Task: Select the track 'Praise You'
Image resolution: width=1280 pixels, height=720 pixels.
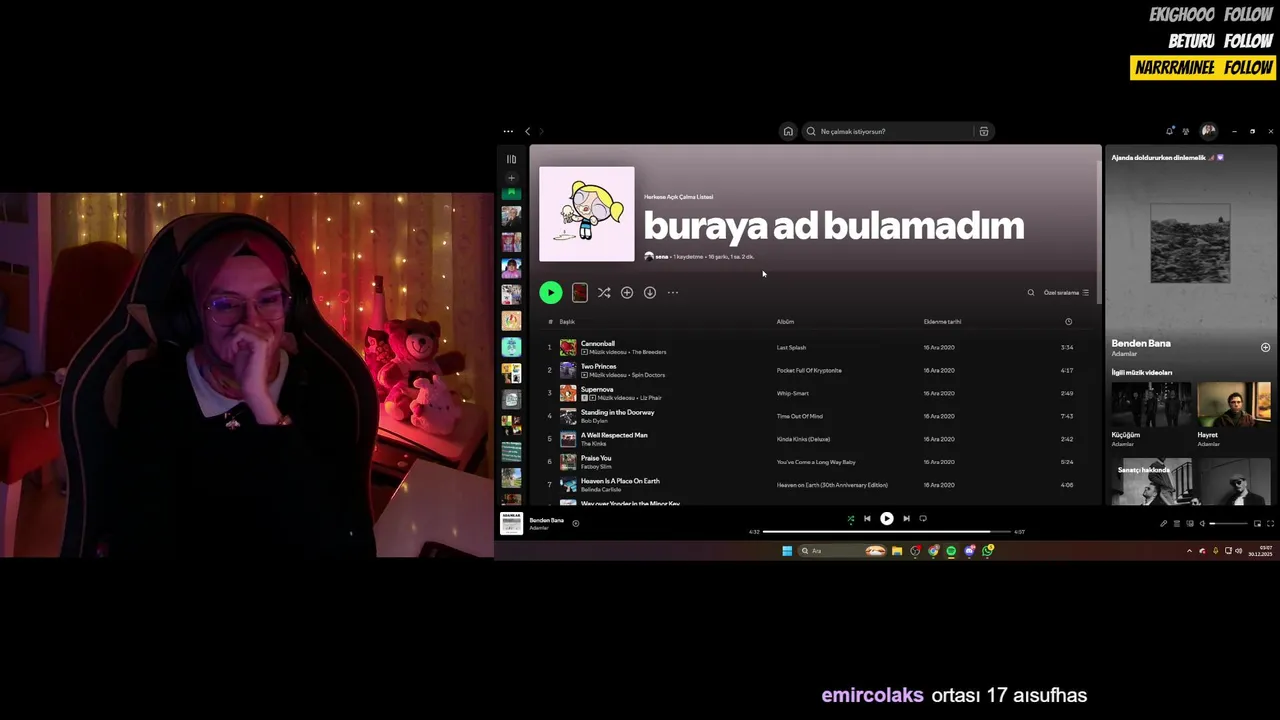Action: [596, 459]
